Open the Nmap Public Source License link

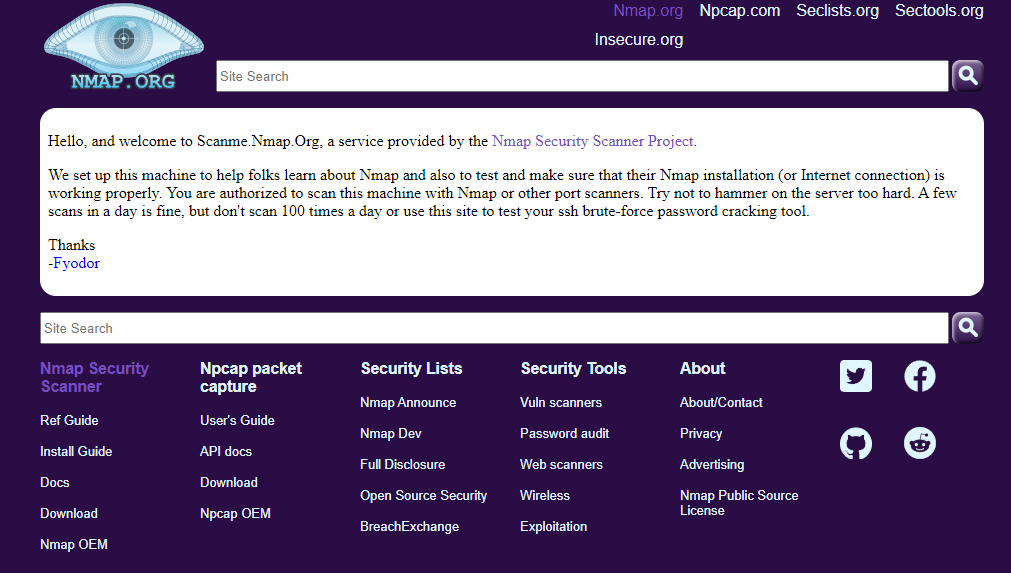[x=739, y=503]
